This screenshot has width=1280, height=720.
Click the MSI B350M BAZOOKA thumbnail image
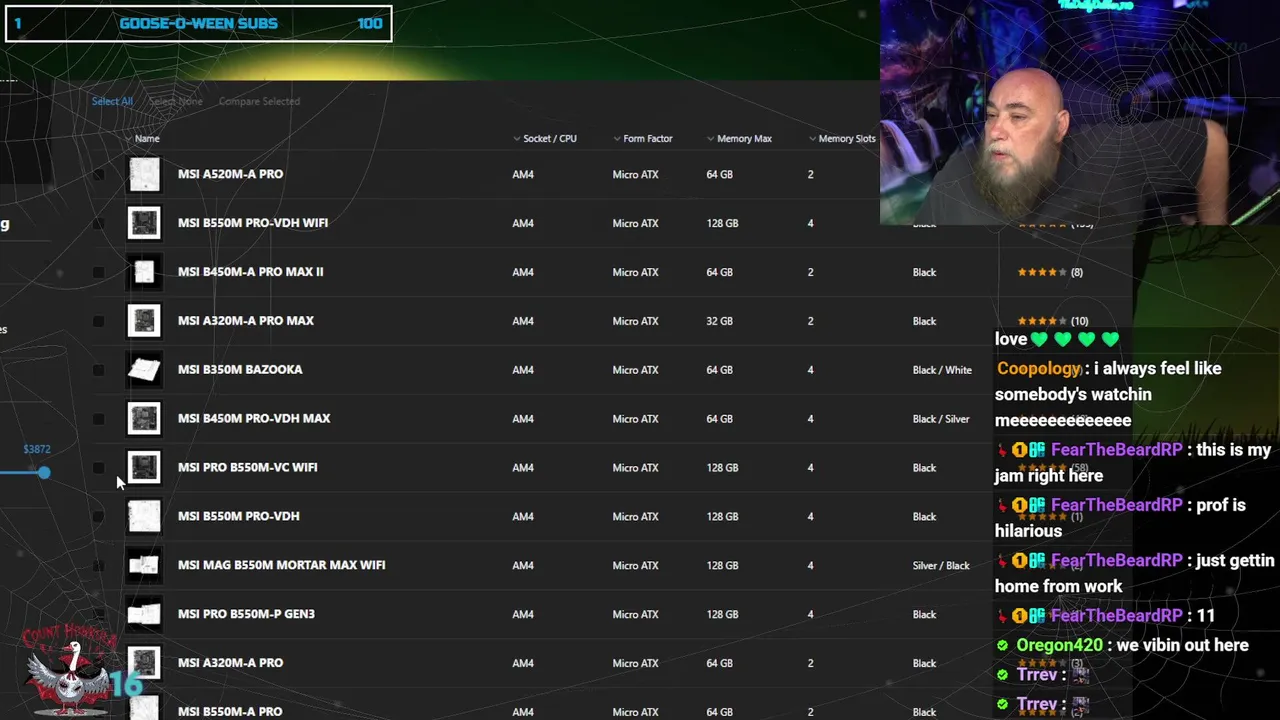pyautogui.click(x=144, y=370)
